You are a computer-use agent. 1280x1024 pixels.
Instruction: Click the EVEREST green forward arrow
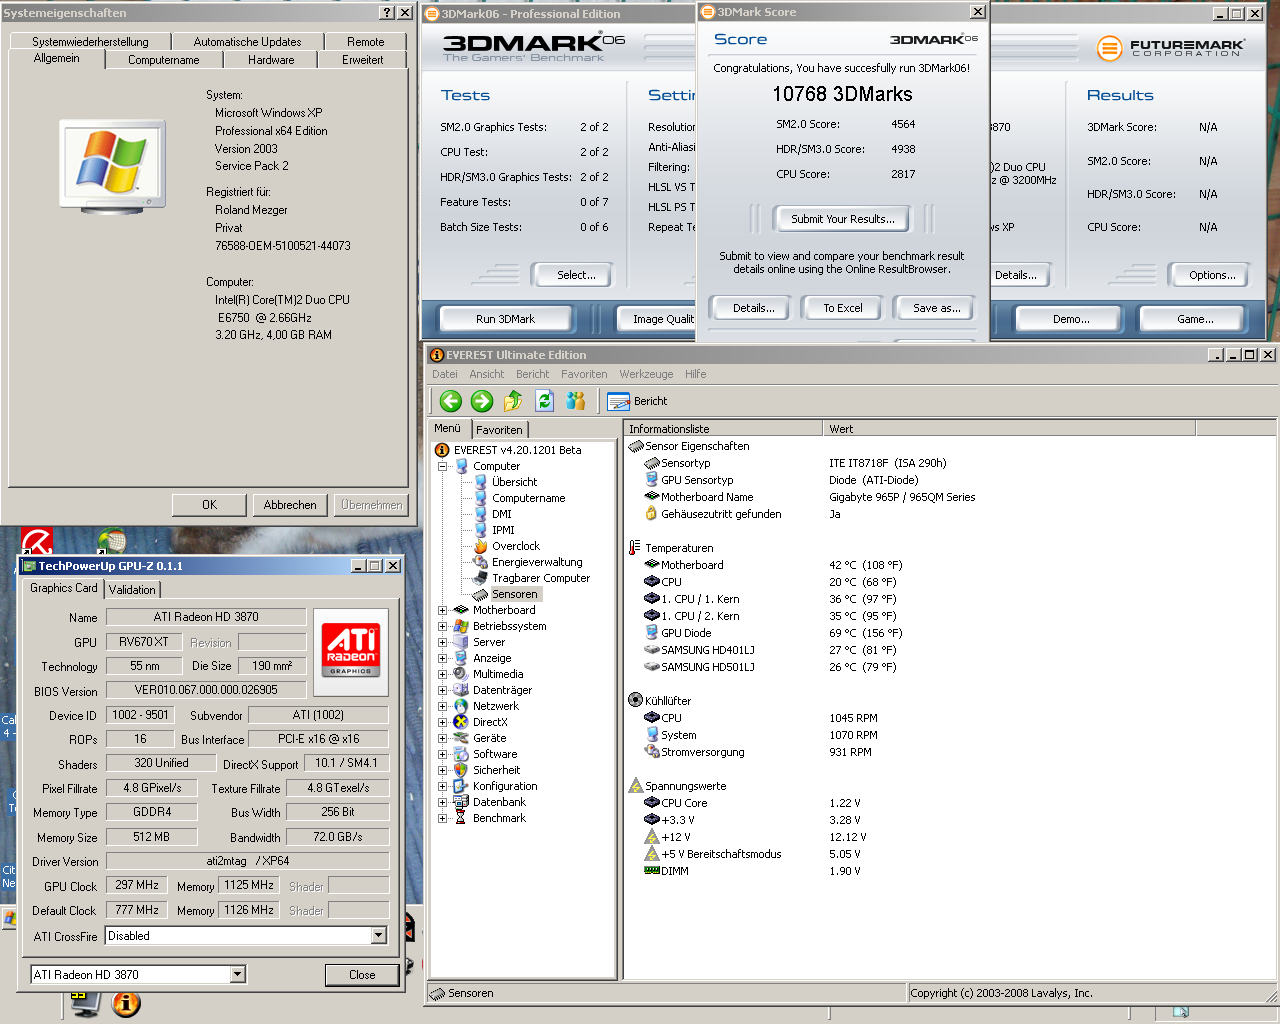482,401
